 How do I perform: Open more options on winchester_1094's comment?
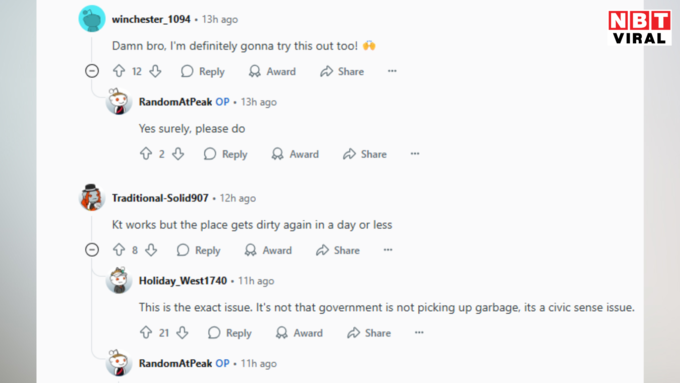392,71
